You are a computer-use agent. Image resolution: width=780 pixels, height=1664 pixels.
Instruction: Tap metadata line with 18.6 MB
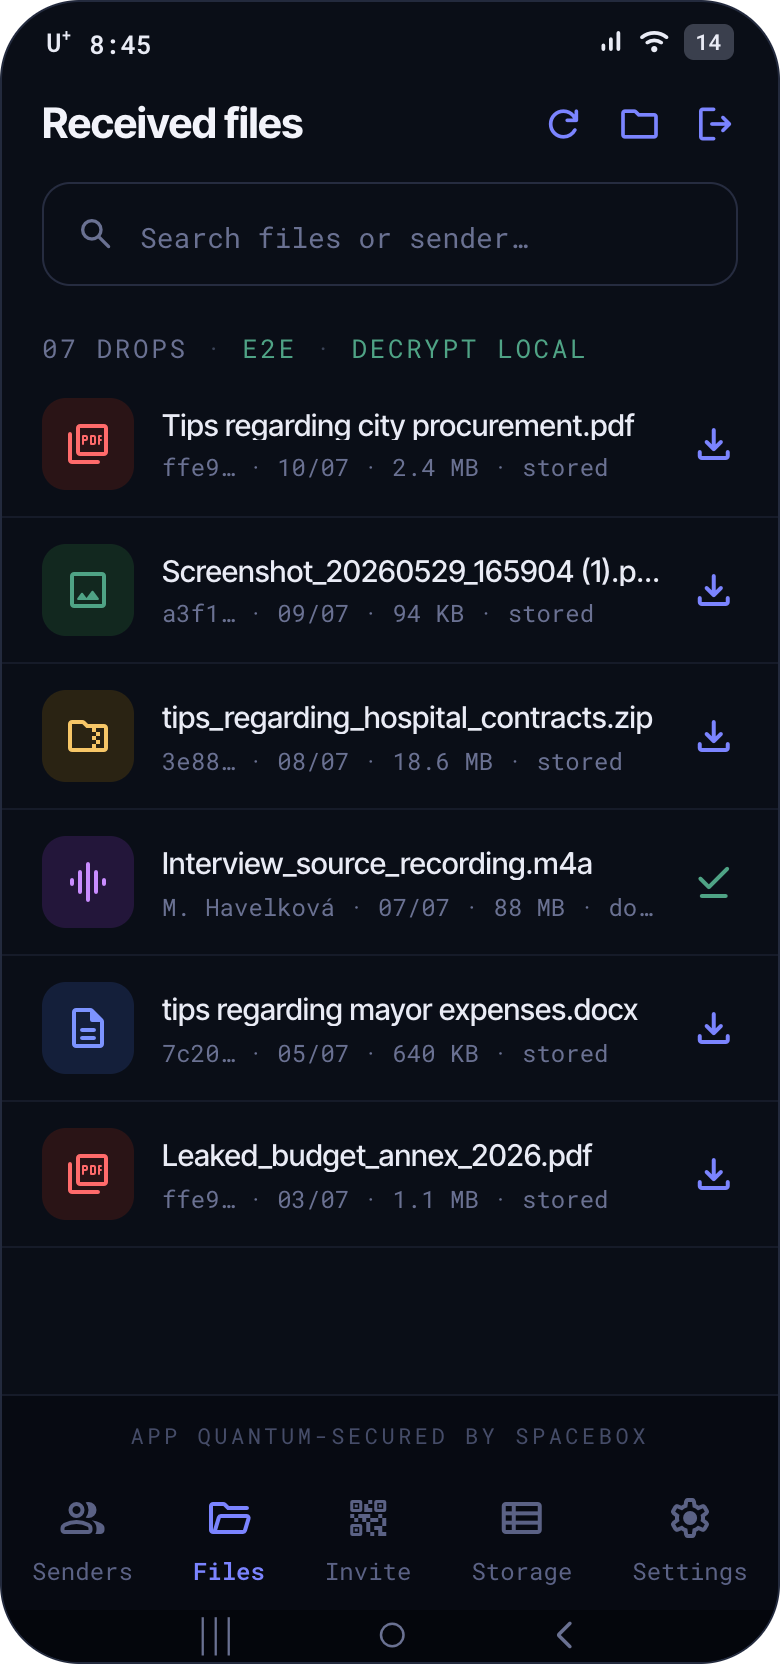392,762
